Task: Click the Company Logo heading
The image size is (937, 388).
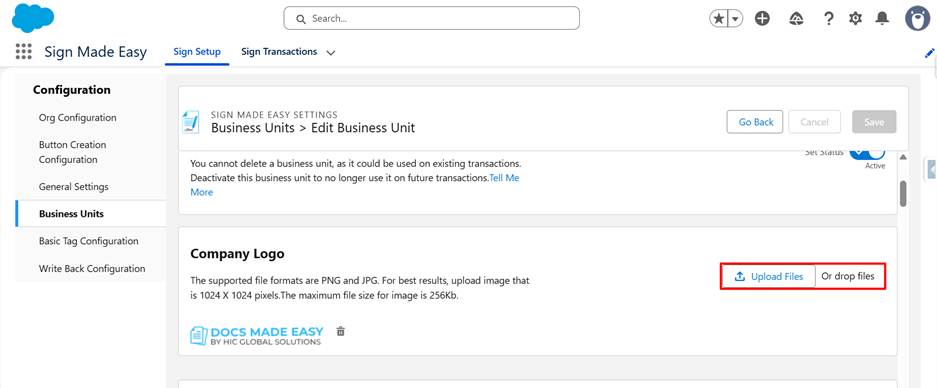Action: click(x=237, y=253)
